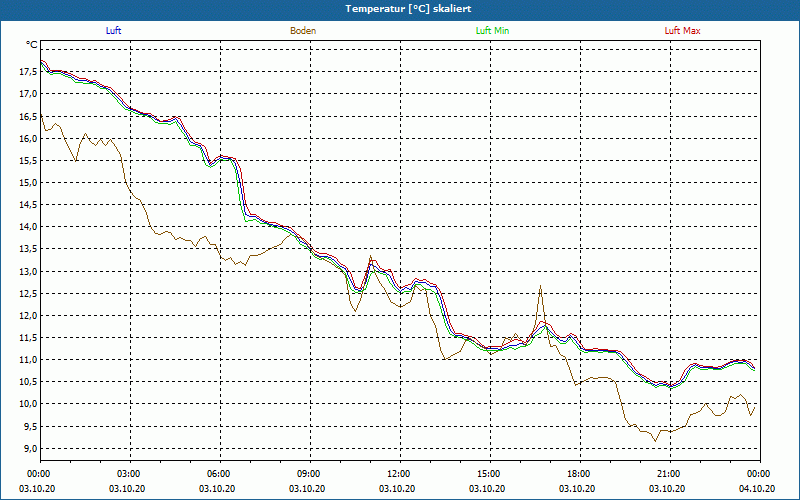Image resolution: width=800 pixels, height=500 pixels.
Task: Click the green 'Luft Min' legend label
Action: click(492, 31)
